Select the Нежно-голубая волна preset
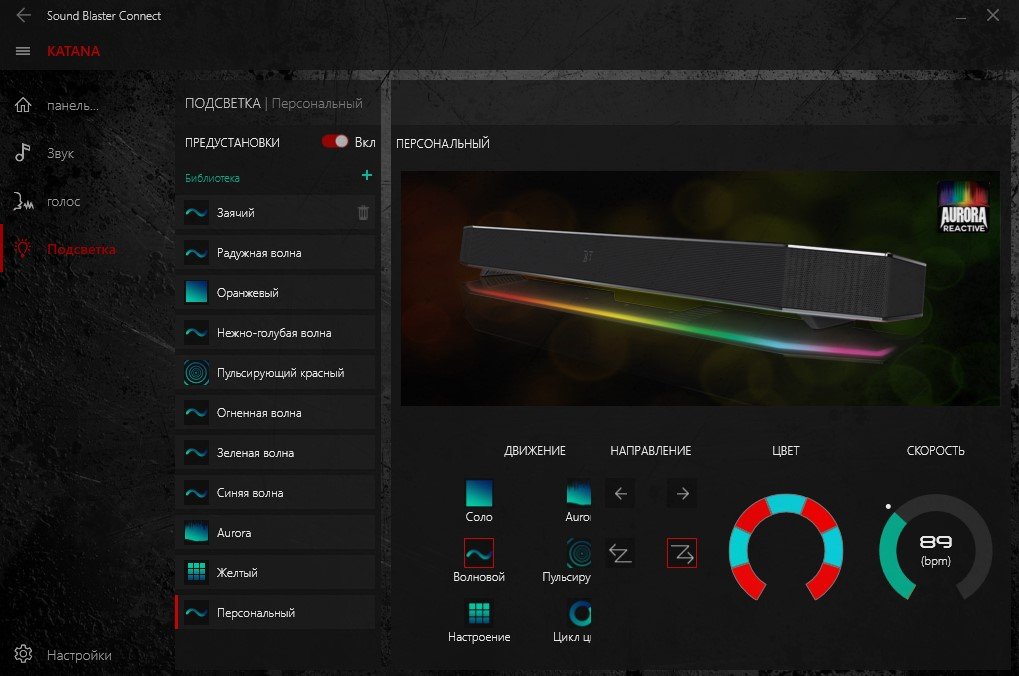This screenshot has width=1019, height=676. tap(275, 333)
